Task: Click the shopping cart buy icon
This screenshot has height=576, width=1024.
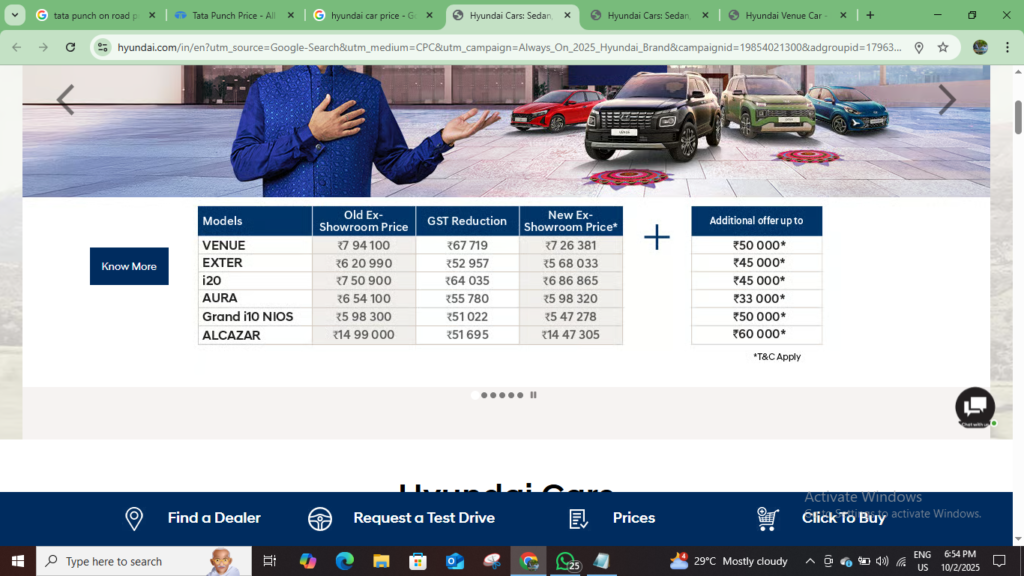Action: point(767,518)
